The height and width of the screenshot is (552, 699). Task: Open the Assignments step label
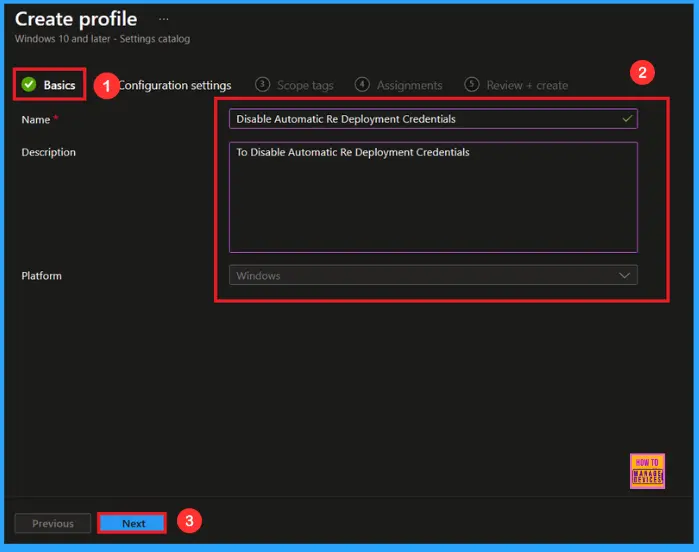click(409, 85)
